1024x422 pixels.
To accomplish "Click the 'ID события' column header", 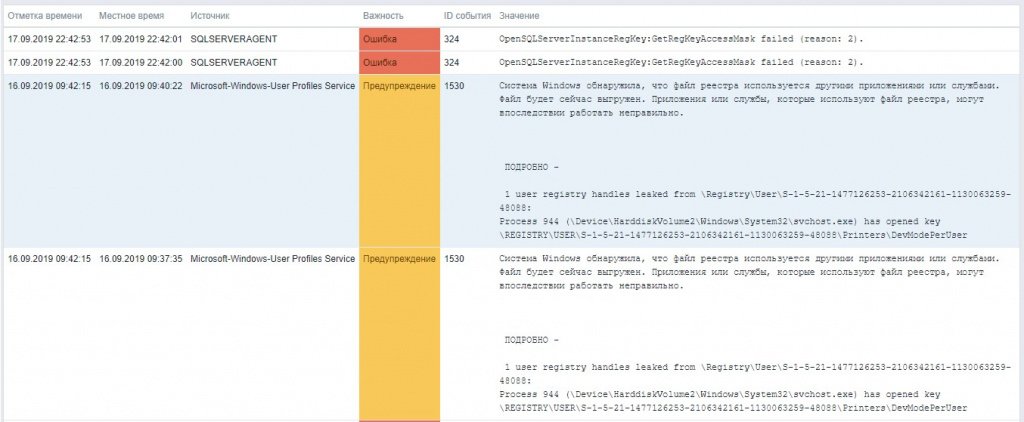I will 467,15.
